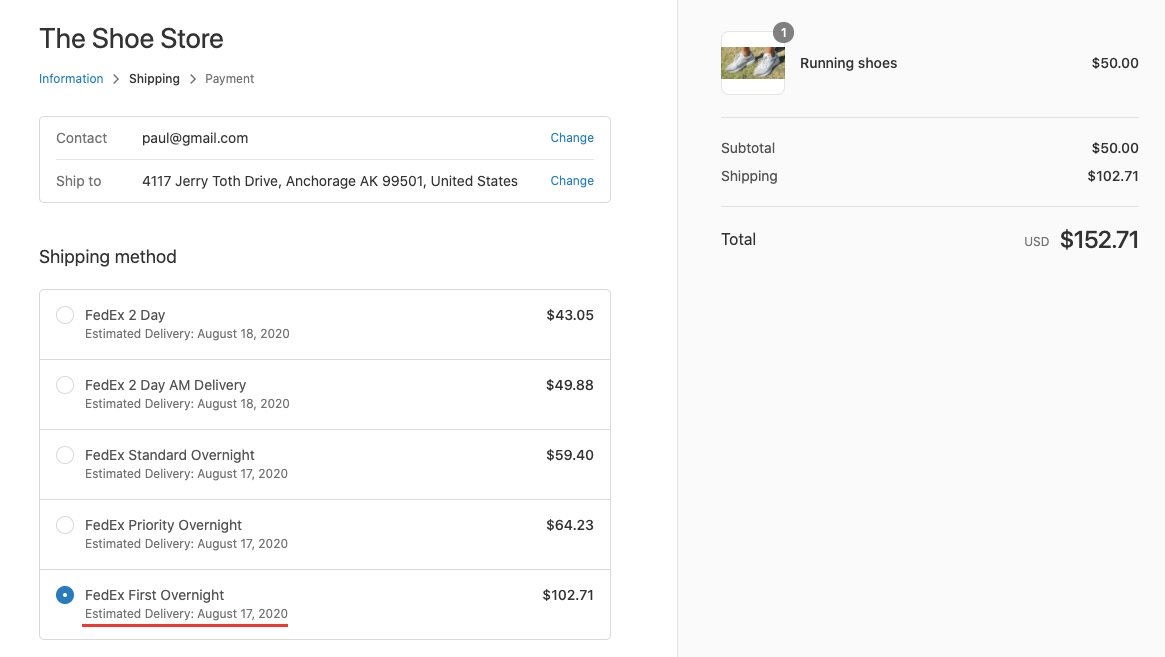Image resolution: width=1165 pixels, height=657 pixels.
Task: Click the $102.71 First Overnight price
Action: point(568,595)
